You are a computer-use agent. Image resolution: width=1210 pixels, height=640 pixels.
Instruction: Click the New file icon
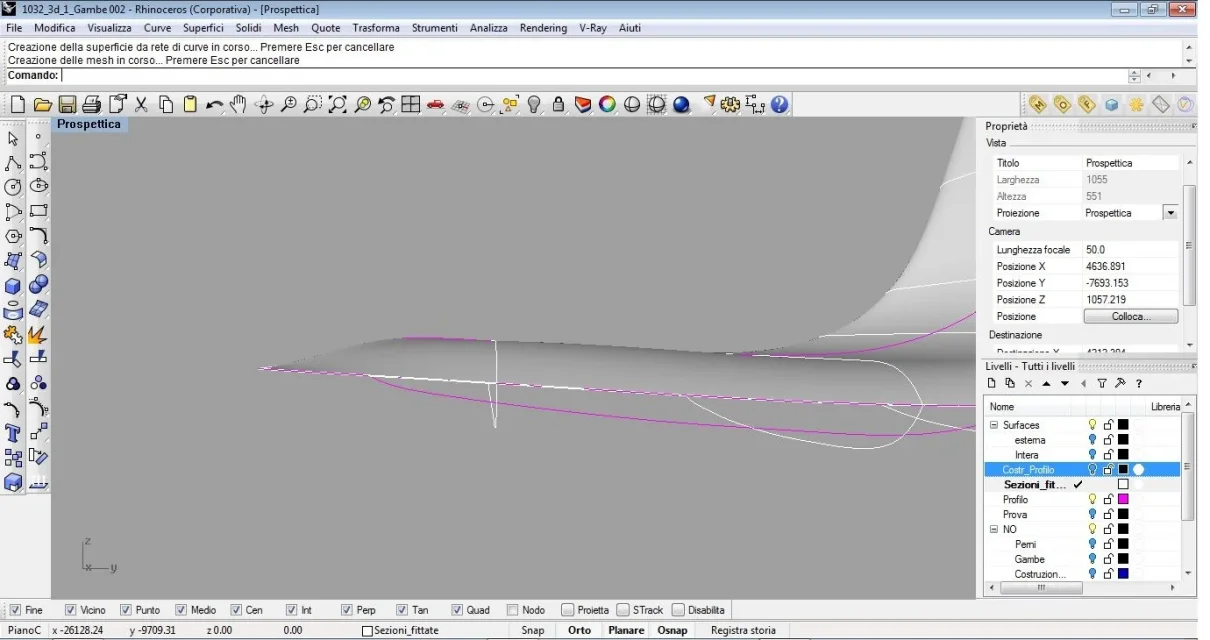tap(17, 104)
